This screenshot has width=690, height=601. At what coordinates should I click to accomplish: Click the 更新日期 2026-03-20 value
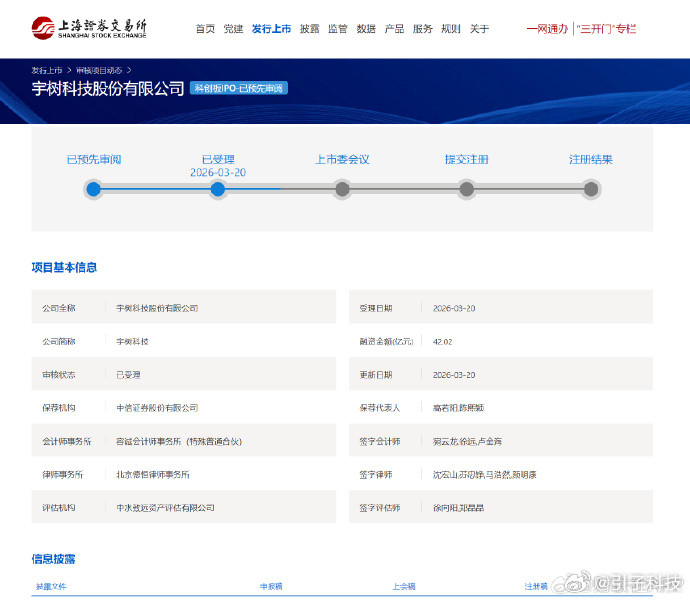(x=454, y=375)
